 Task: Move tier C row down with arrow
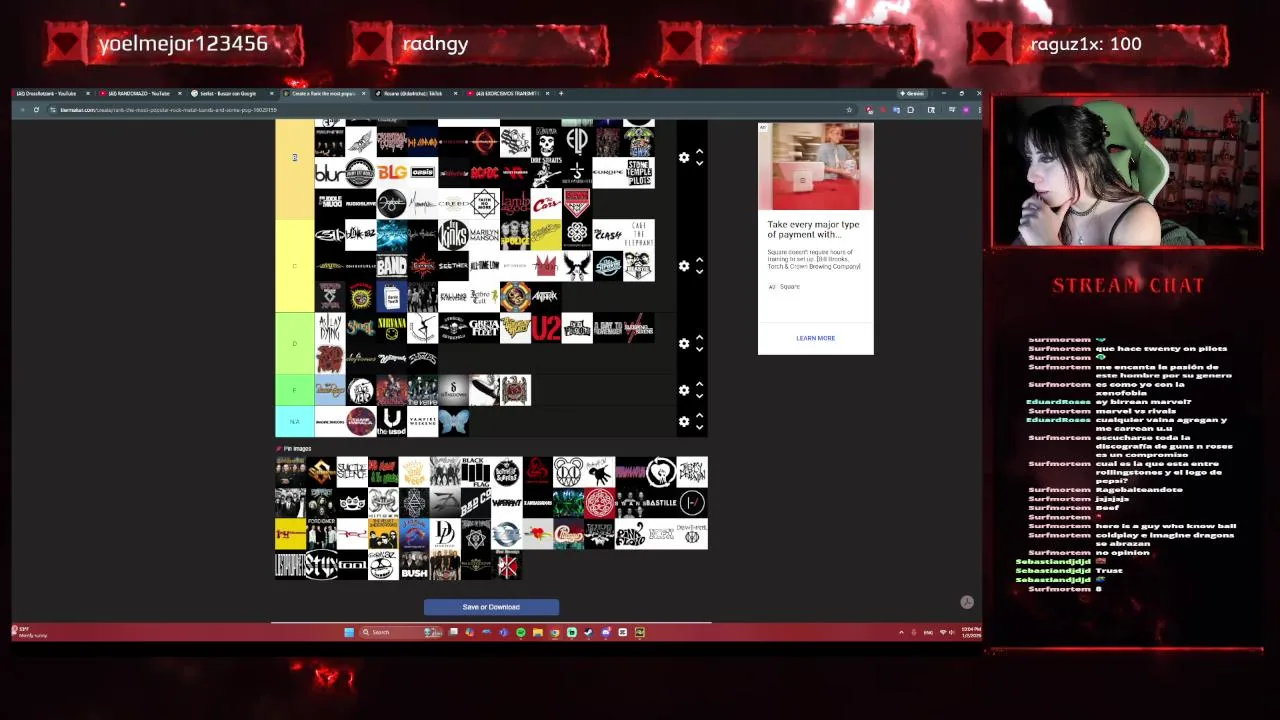(699, 272)
